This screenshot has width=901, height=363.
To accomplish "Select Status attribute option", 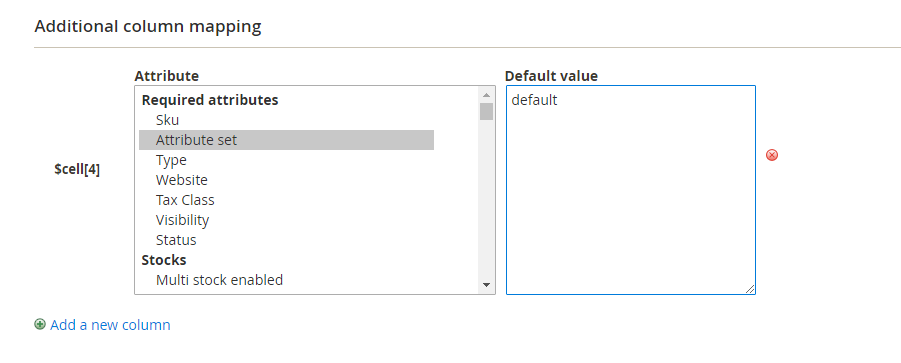I will tap(286, 240).
